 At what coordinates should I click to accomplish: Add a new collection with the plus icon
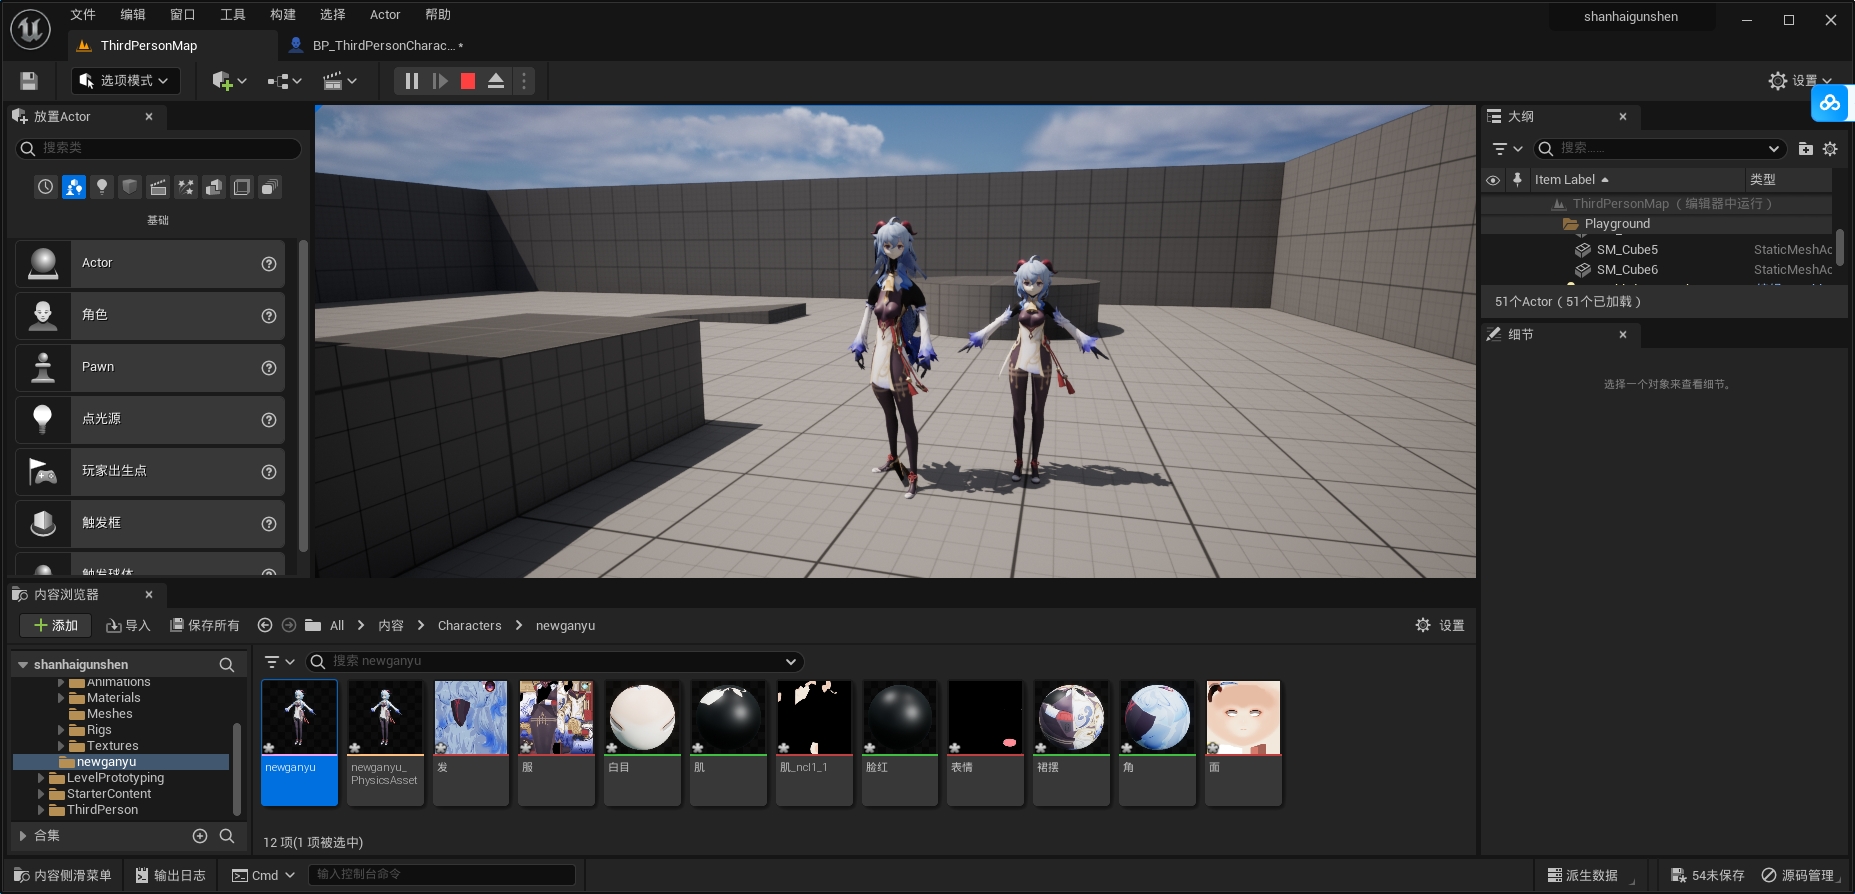click(x=200, y=836)
